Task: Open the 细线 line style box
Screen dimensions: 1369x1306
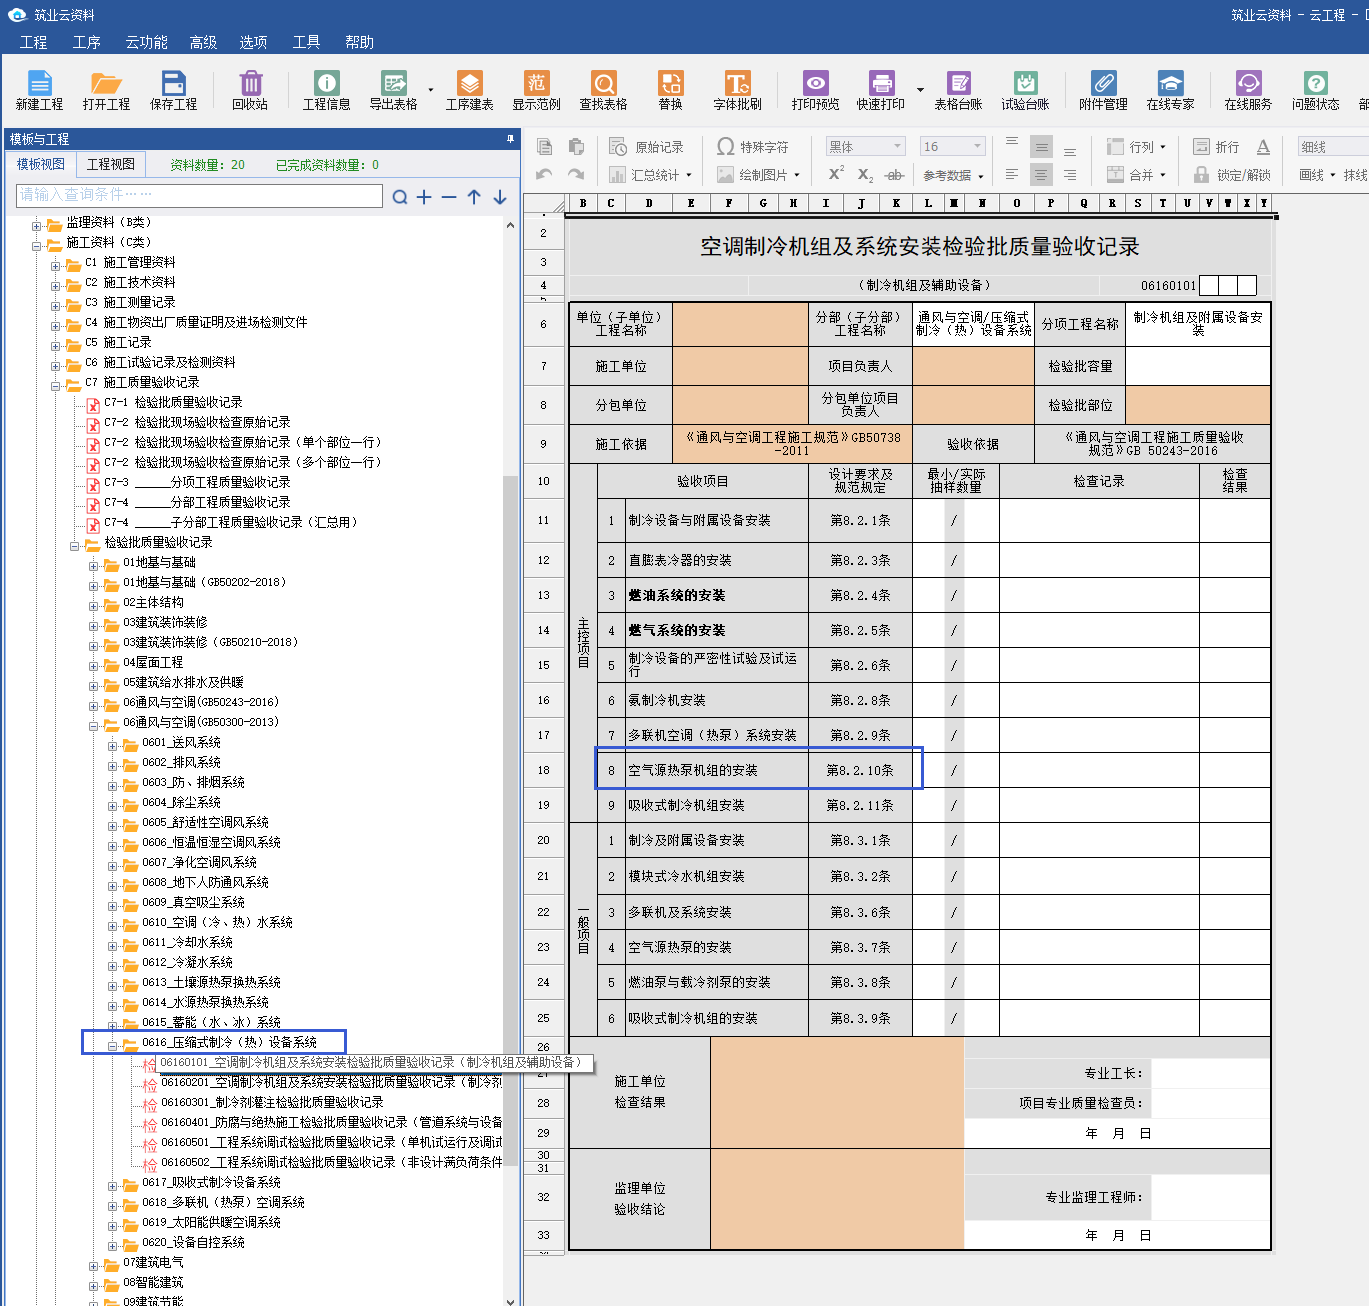Action: click(1333, 147)
